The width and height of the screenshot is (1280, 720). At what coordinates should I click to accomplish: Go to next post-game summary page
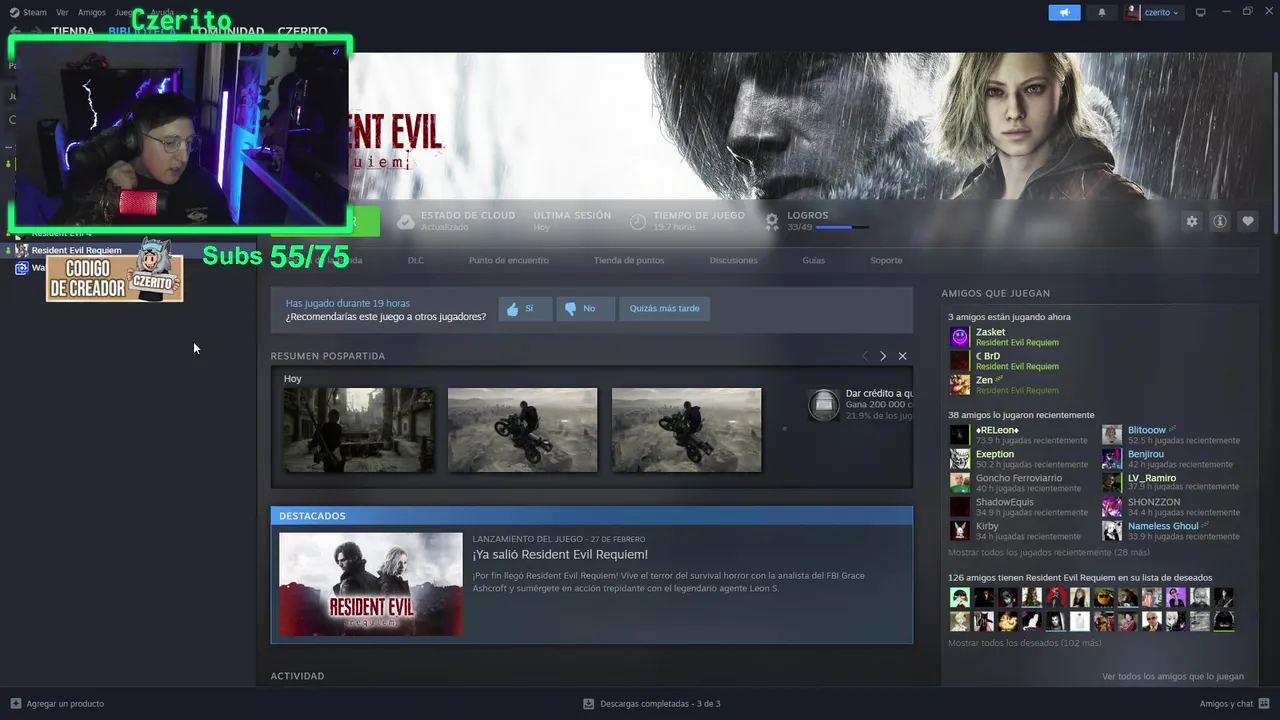[882, 356]
